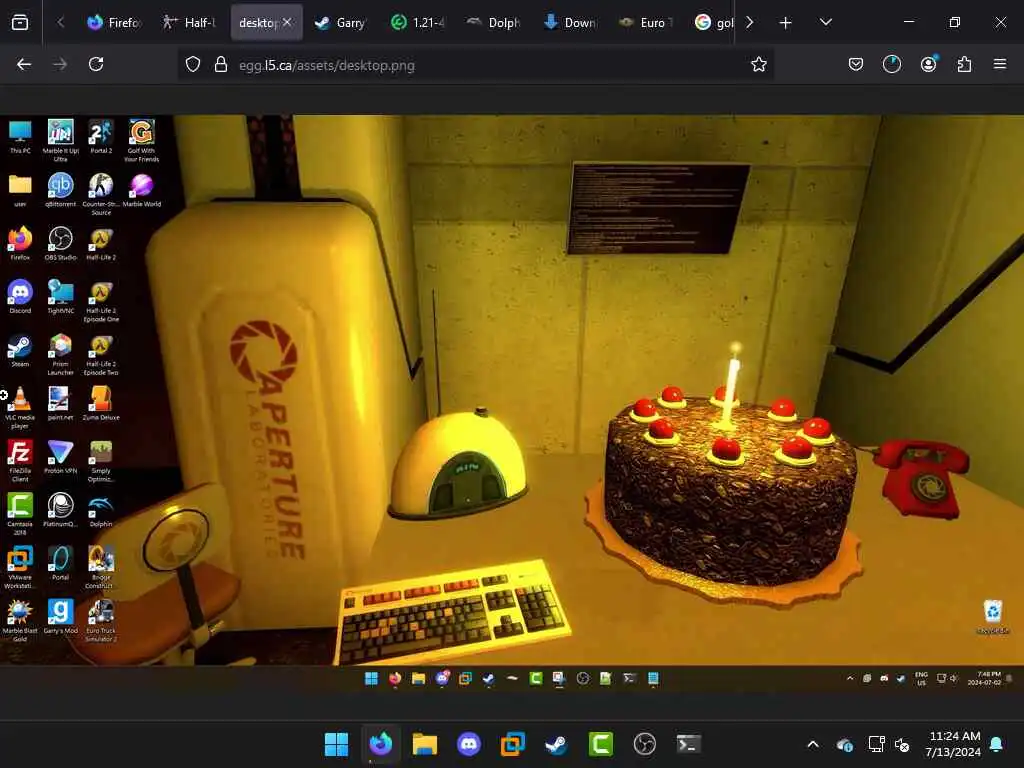The width and height of the screenshot is (1024, 768).
Task: Open Steam from the Windows taskbar
Action: [x=556, y=744]
